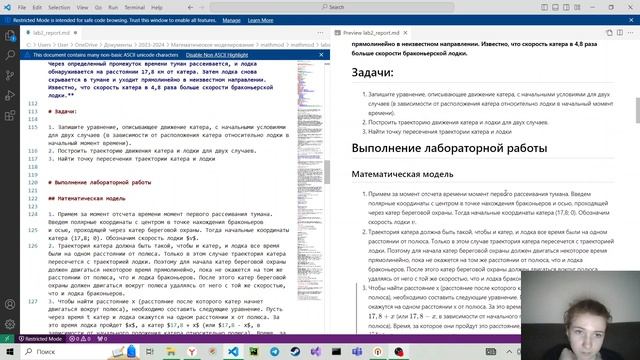Open the Selection menu
This screenshot has height=360, width=640.
click(x=59, y=7)
